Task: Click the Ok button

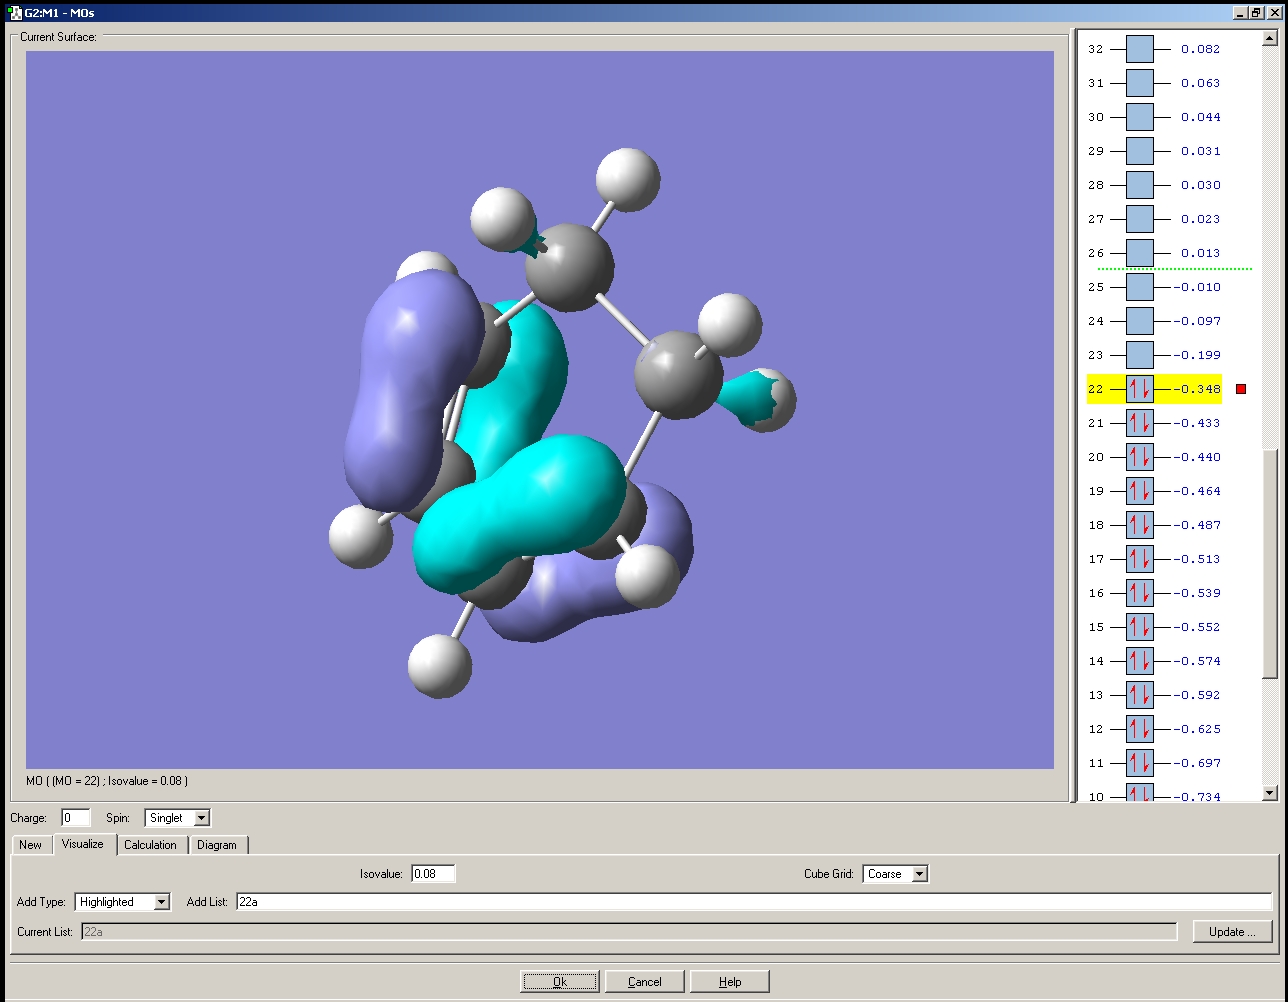Action: click(x=560, y=982)
